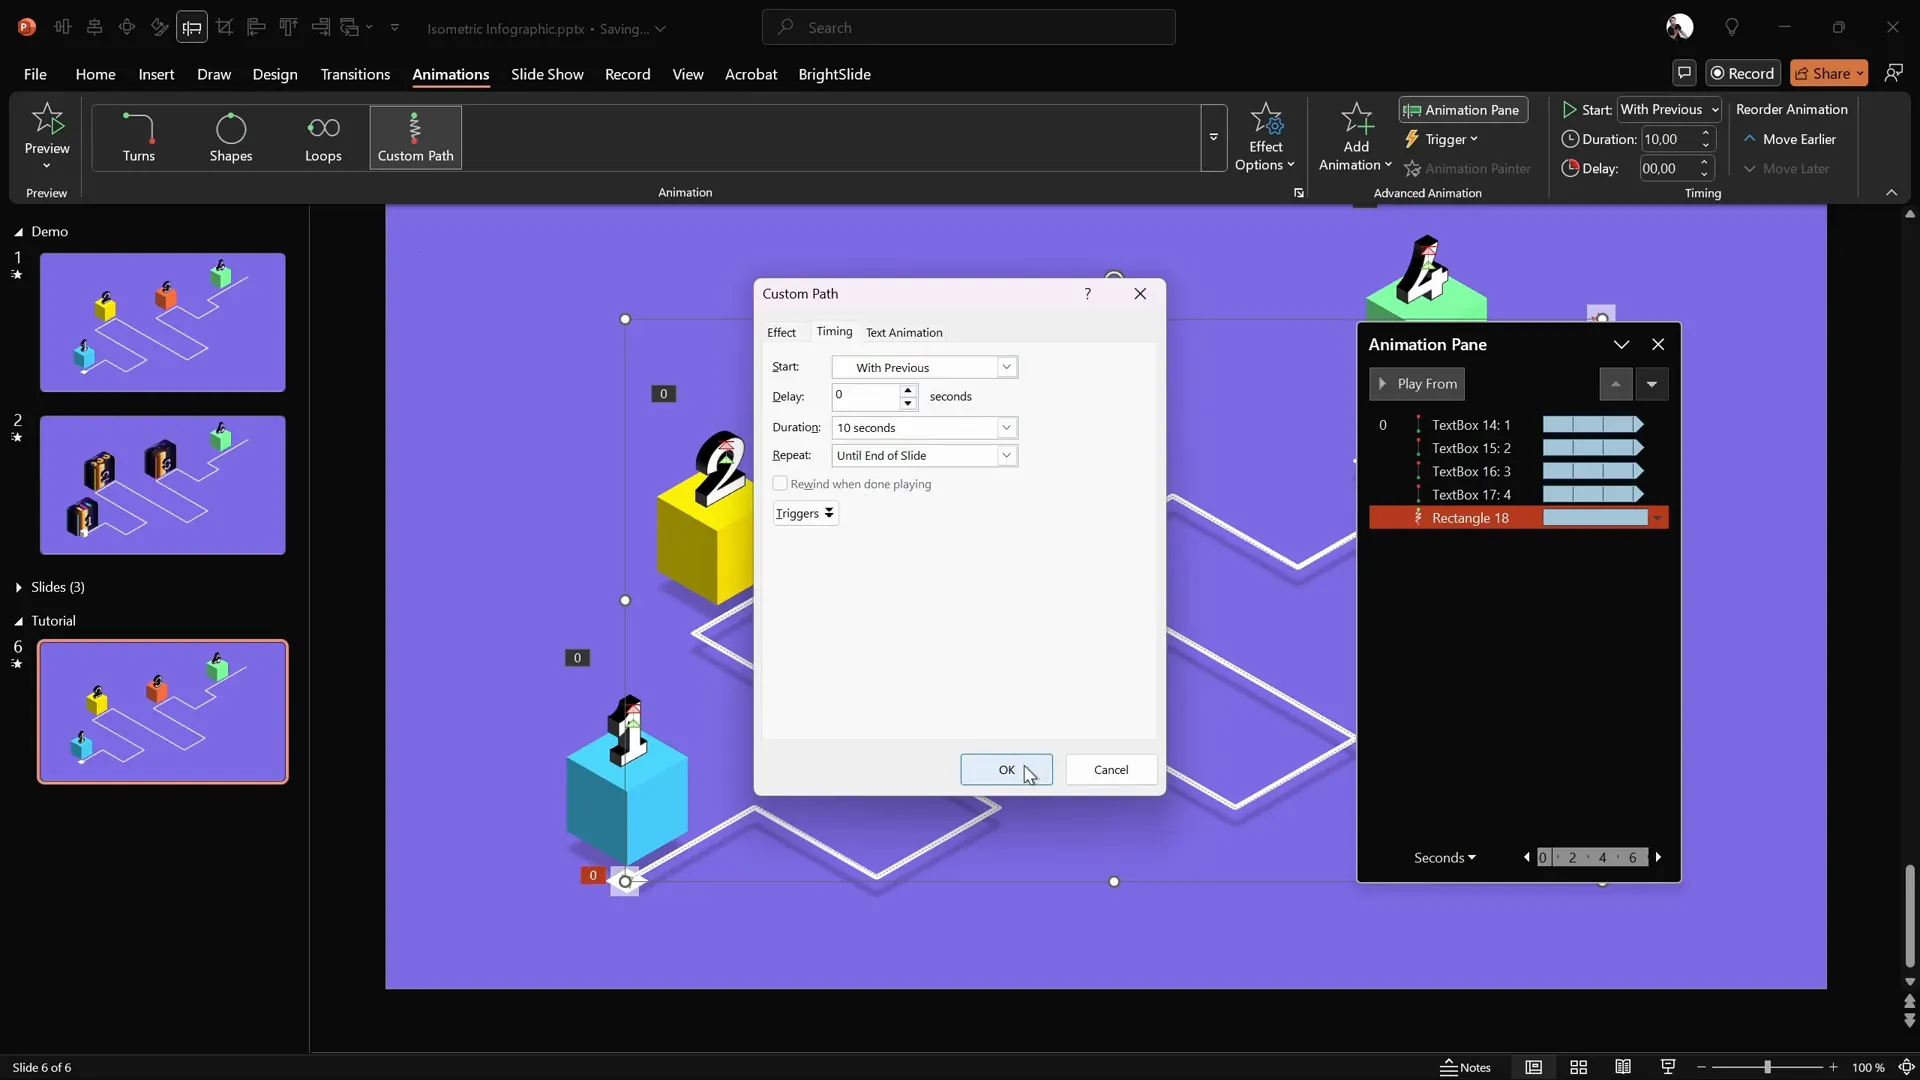Click the lightbulb icon in title bar
Image resolution: width=1920 pixels, height=1080 pixels.
tap(1732, 28)
